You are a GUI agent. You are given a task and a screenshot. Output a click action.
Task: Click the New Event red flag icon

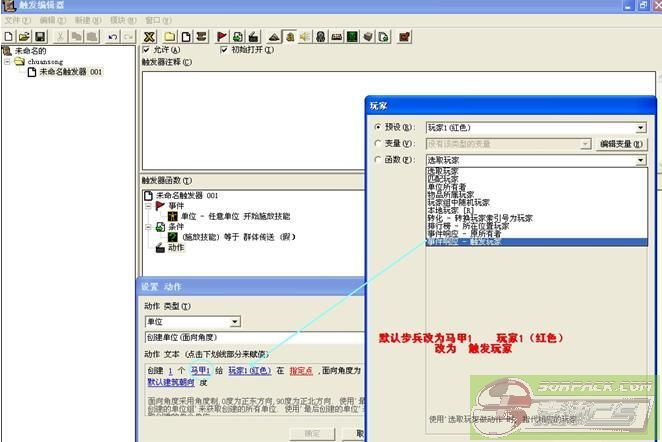[222, 36]
